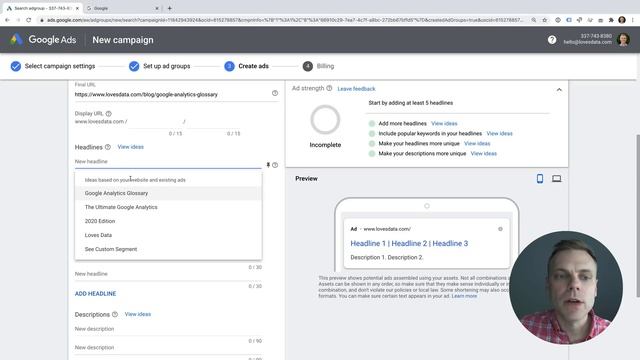Go to Create ads step
This screenshot has height=360, width=640.
coord(247,66)
